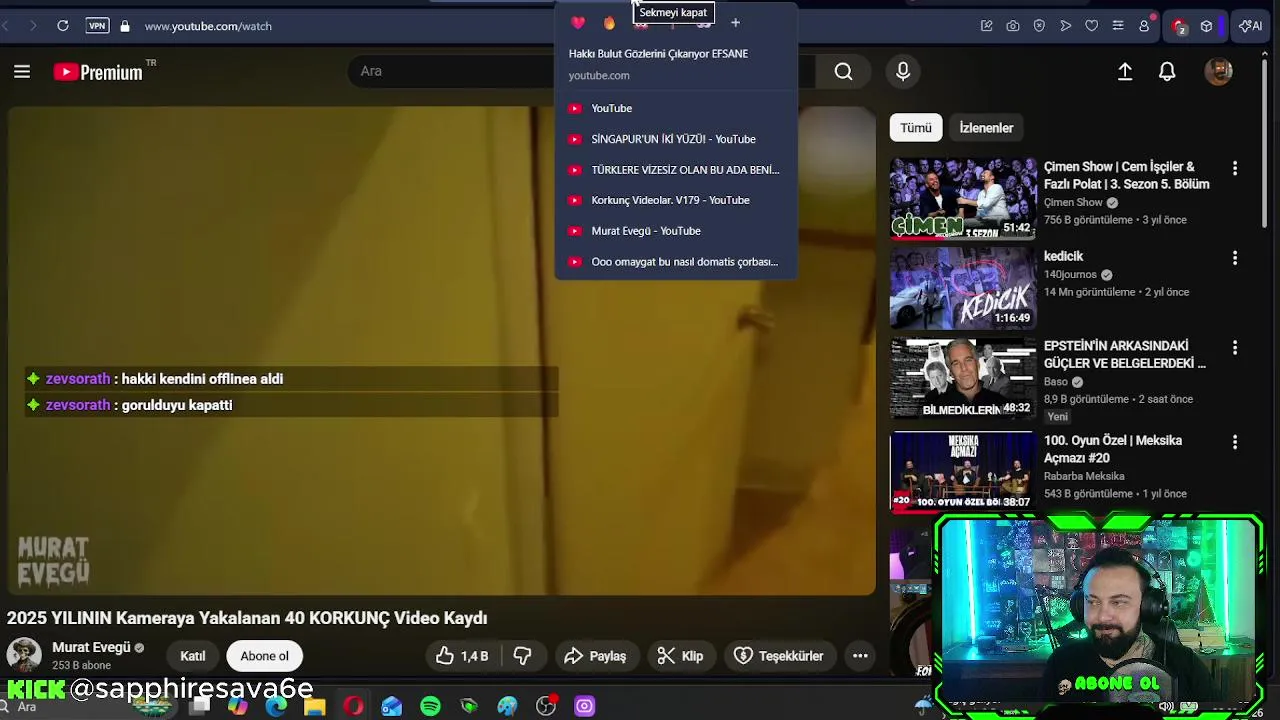The height and width of the screenshot is (720, 1280).
Task: Open the Opera AI assistant button
Action: point(1250,26)
